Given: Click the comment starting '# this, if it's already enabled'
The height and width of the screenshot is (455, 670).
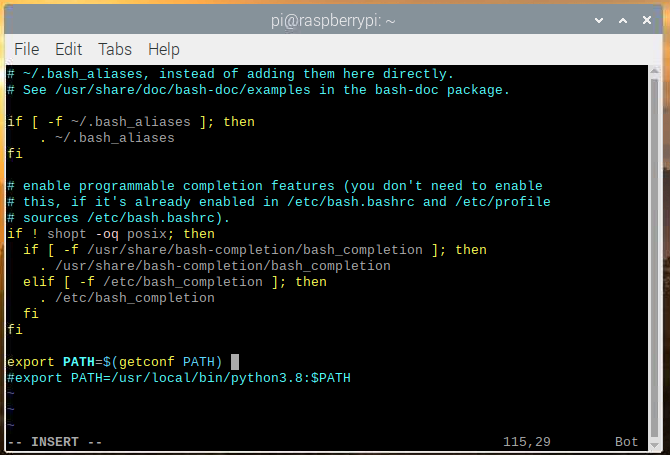Looking at the screenshot, I should coord(279,202).
